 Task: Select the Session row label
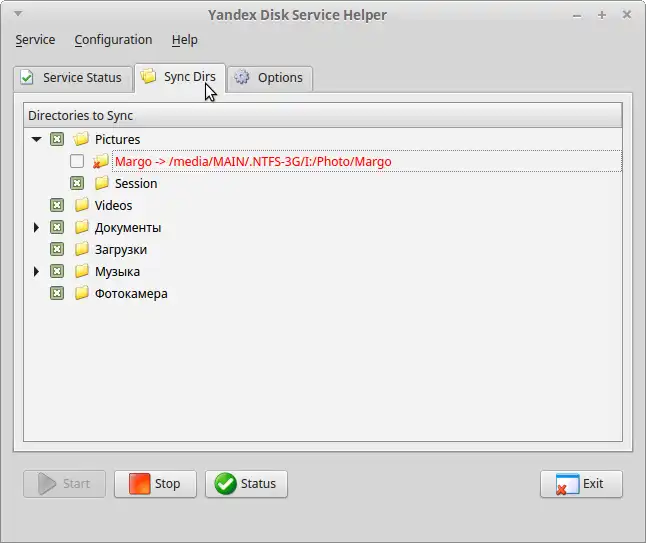[136, 183]
